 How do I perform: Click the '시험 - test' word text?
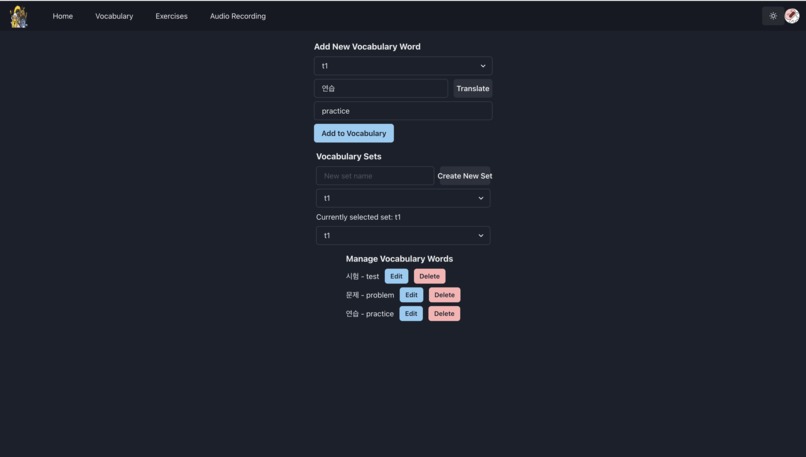362,277
